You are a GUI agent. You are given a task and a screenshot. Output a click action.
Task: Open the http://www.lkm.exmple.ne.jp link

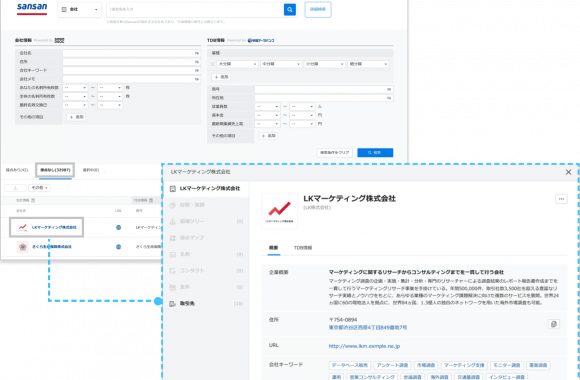(x=364, y=346)
